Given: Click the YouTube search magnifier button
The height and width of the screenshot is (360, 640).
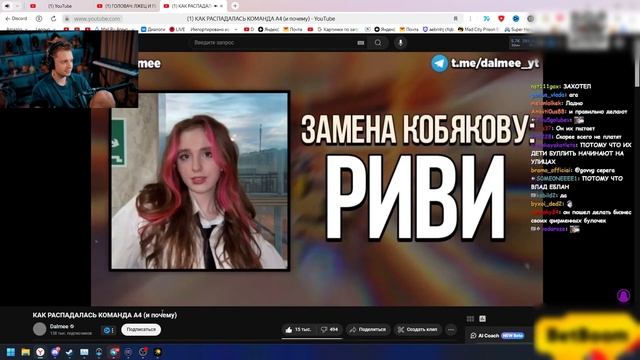Looking at the screenshot, I should tap(378, 42).
